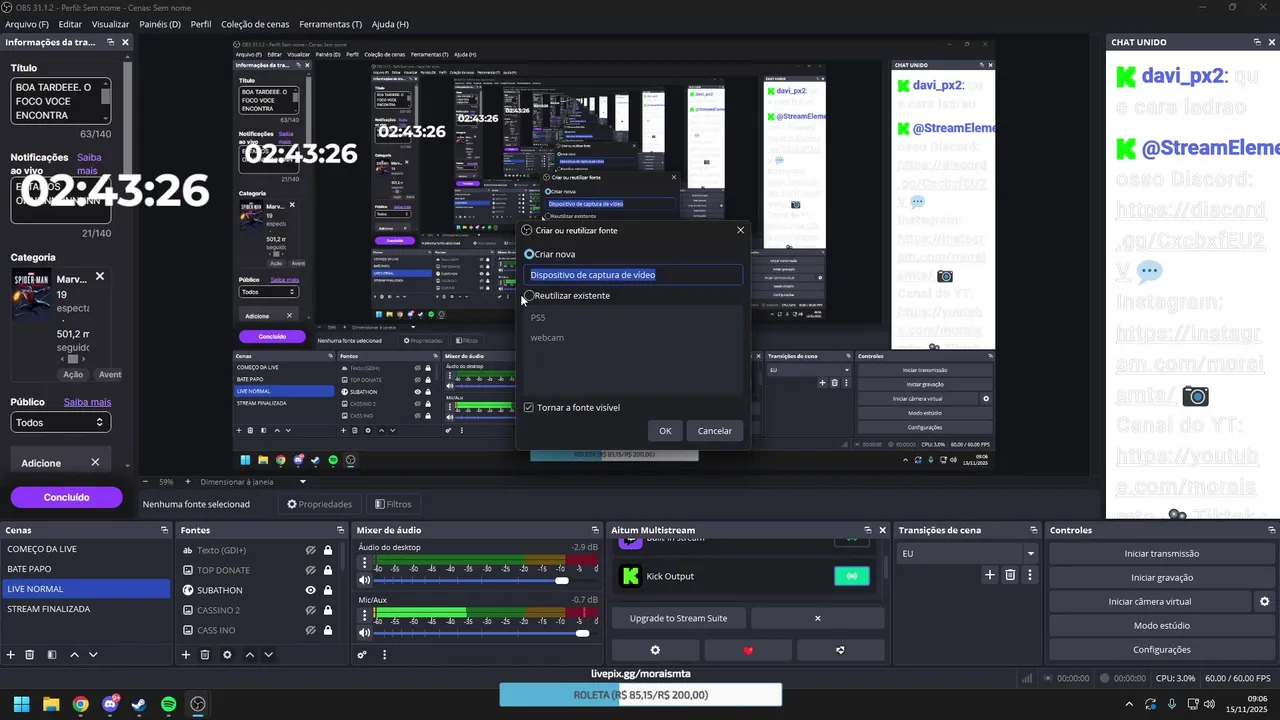Mute Mic/Aux speaker icon
Image resolution: width=1280 pixels, height=720 pixels.
[x=364, y=633]
